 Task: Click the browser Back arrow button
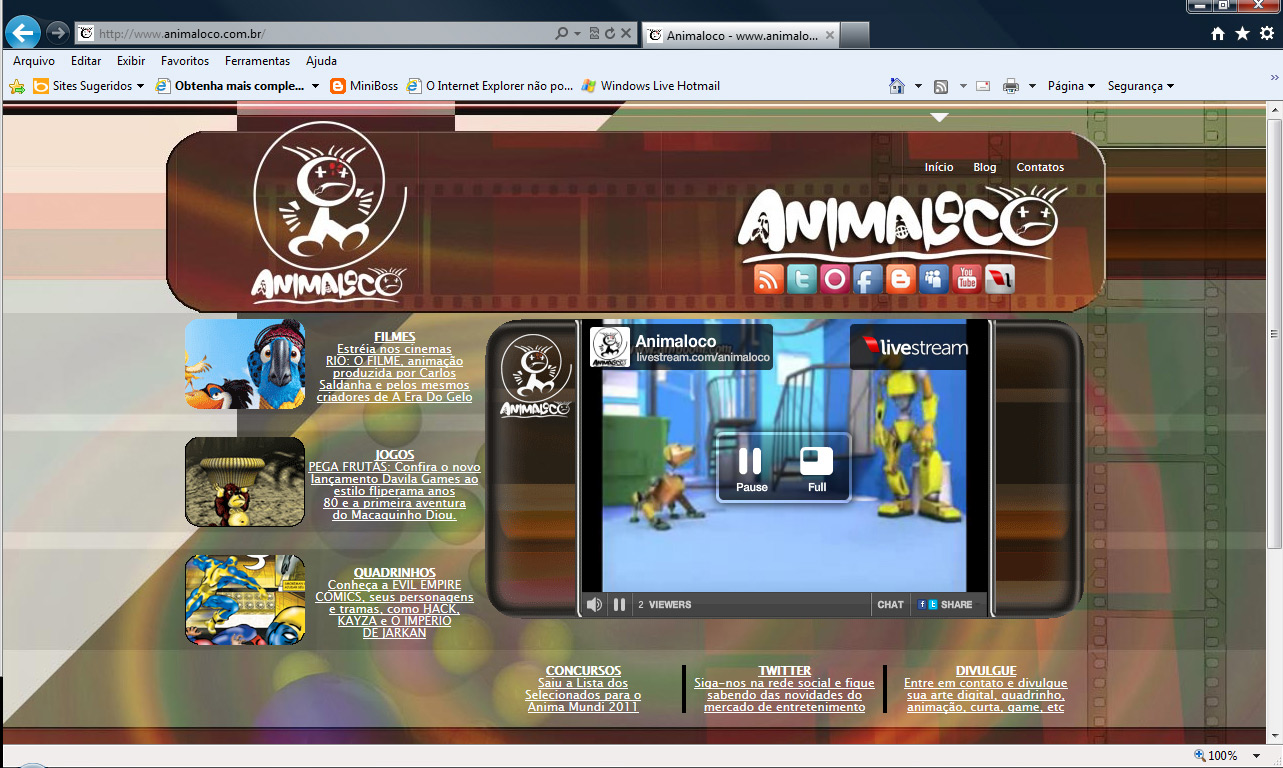pos(23,33)
